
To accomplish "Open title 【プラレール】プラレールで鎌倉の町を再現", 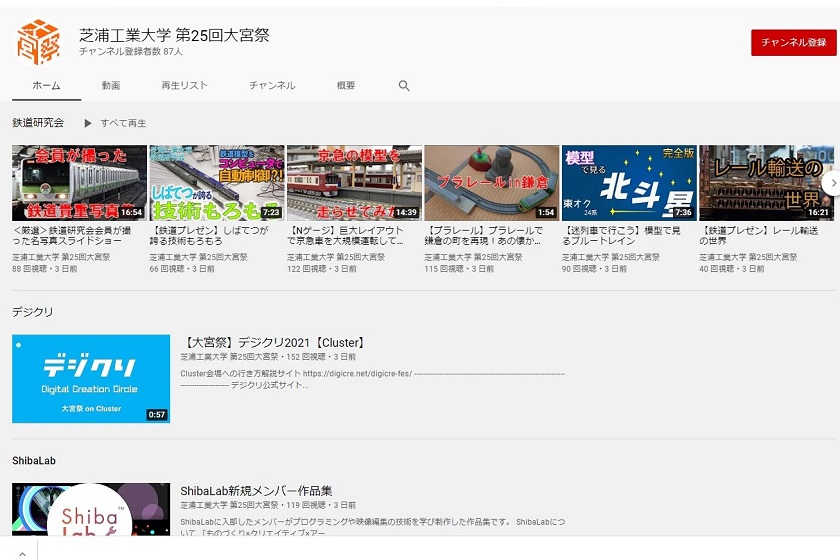I will (x=484, y=236).
